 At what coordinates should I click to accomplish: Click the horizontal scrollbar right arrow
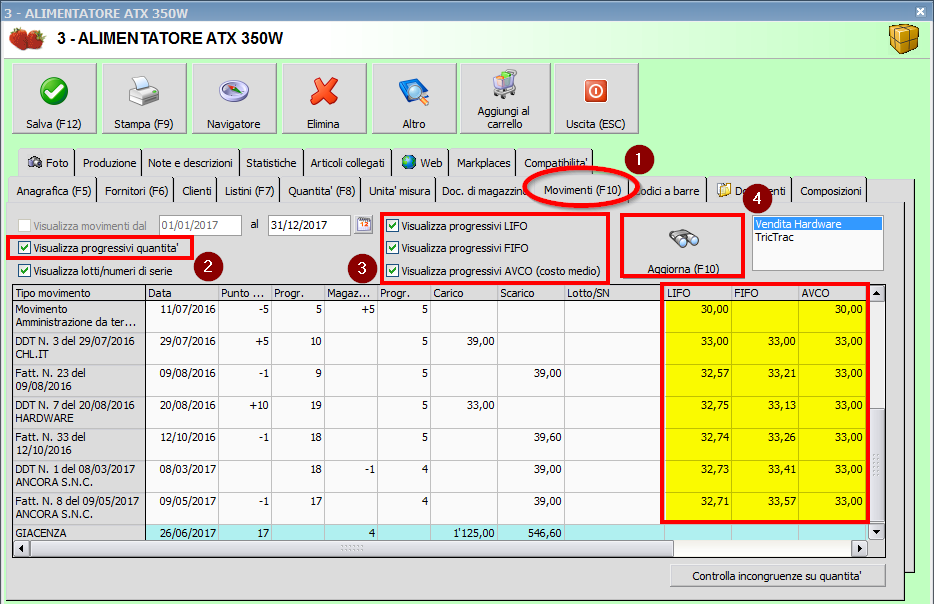click(858, 549)
